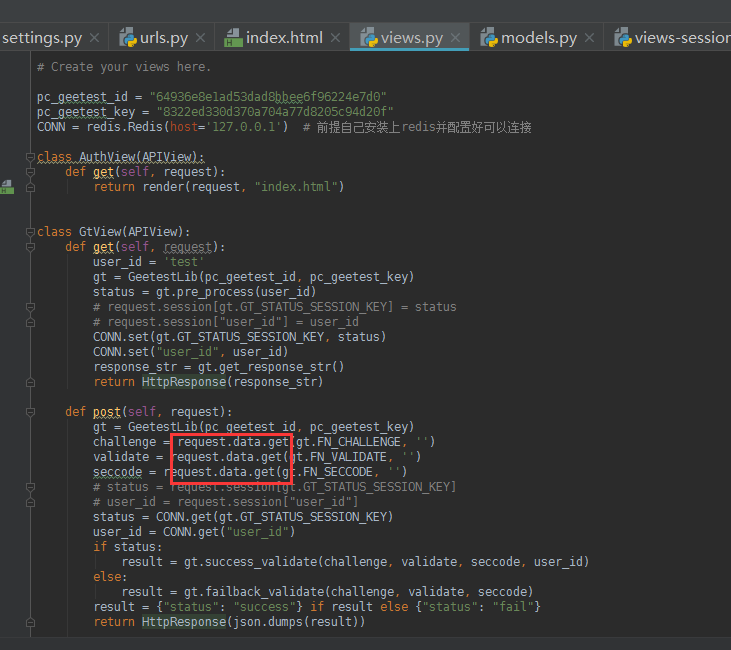Click the Python file icon on models.py tab
This screenshot has width=731, height=650.
[489, 38]
